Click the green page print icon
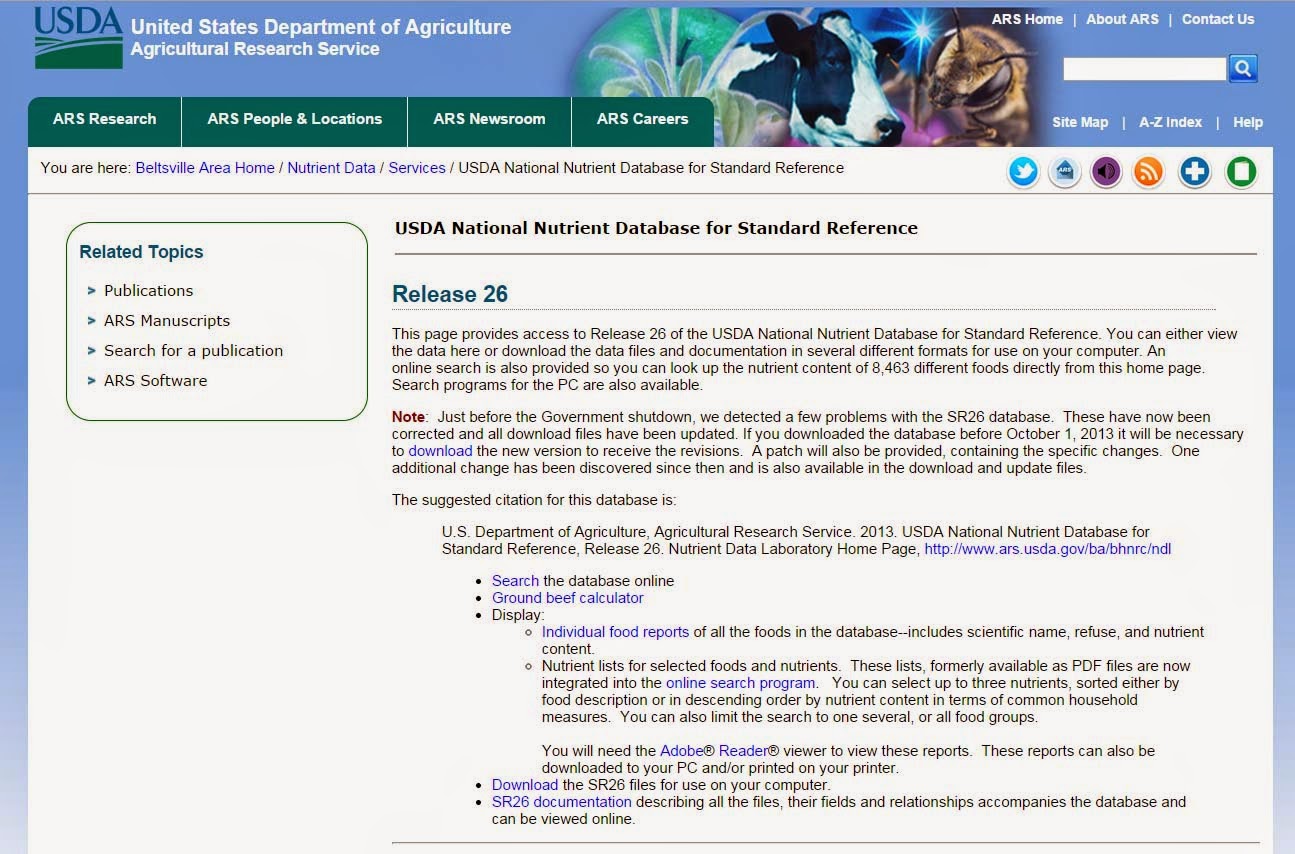Screen dimensions: 1295x854 [x=1241, y=172]
